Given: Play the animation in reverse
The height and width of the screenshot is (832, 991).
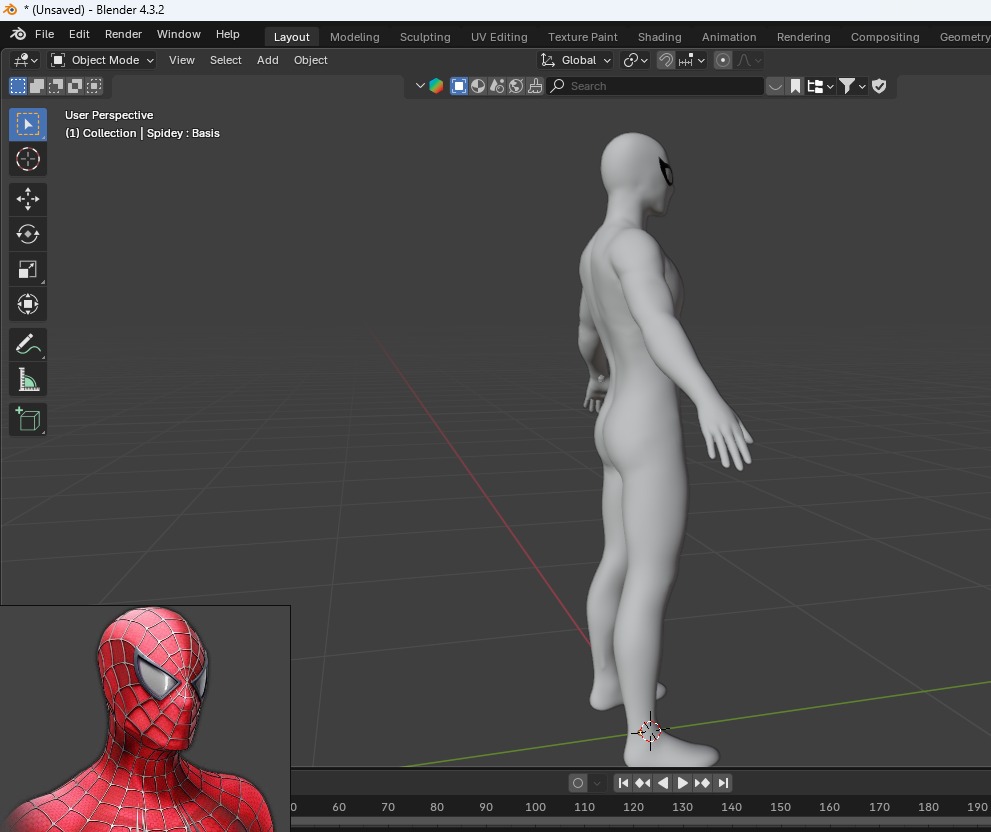Looking at the screenshot, I should (x=663, y=783).
